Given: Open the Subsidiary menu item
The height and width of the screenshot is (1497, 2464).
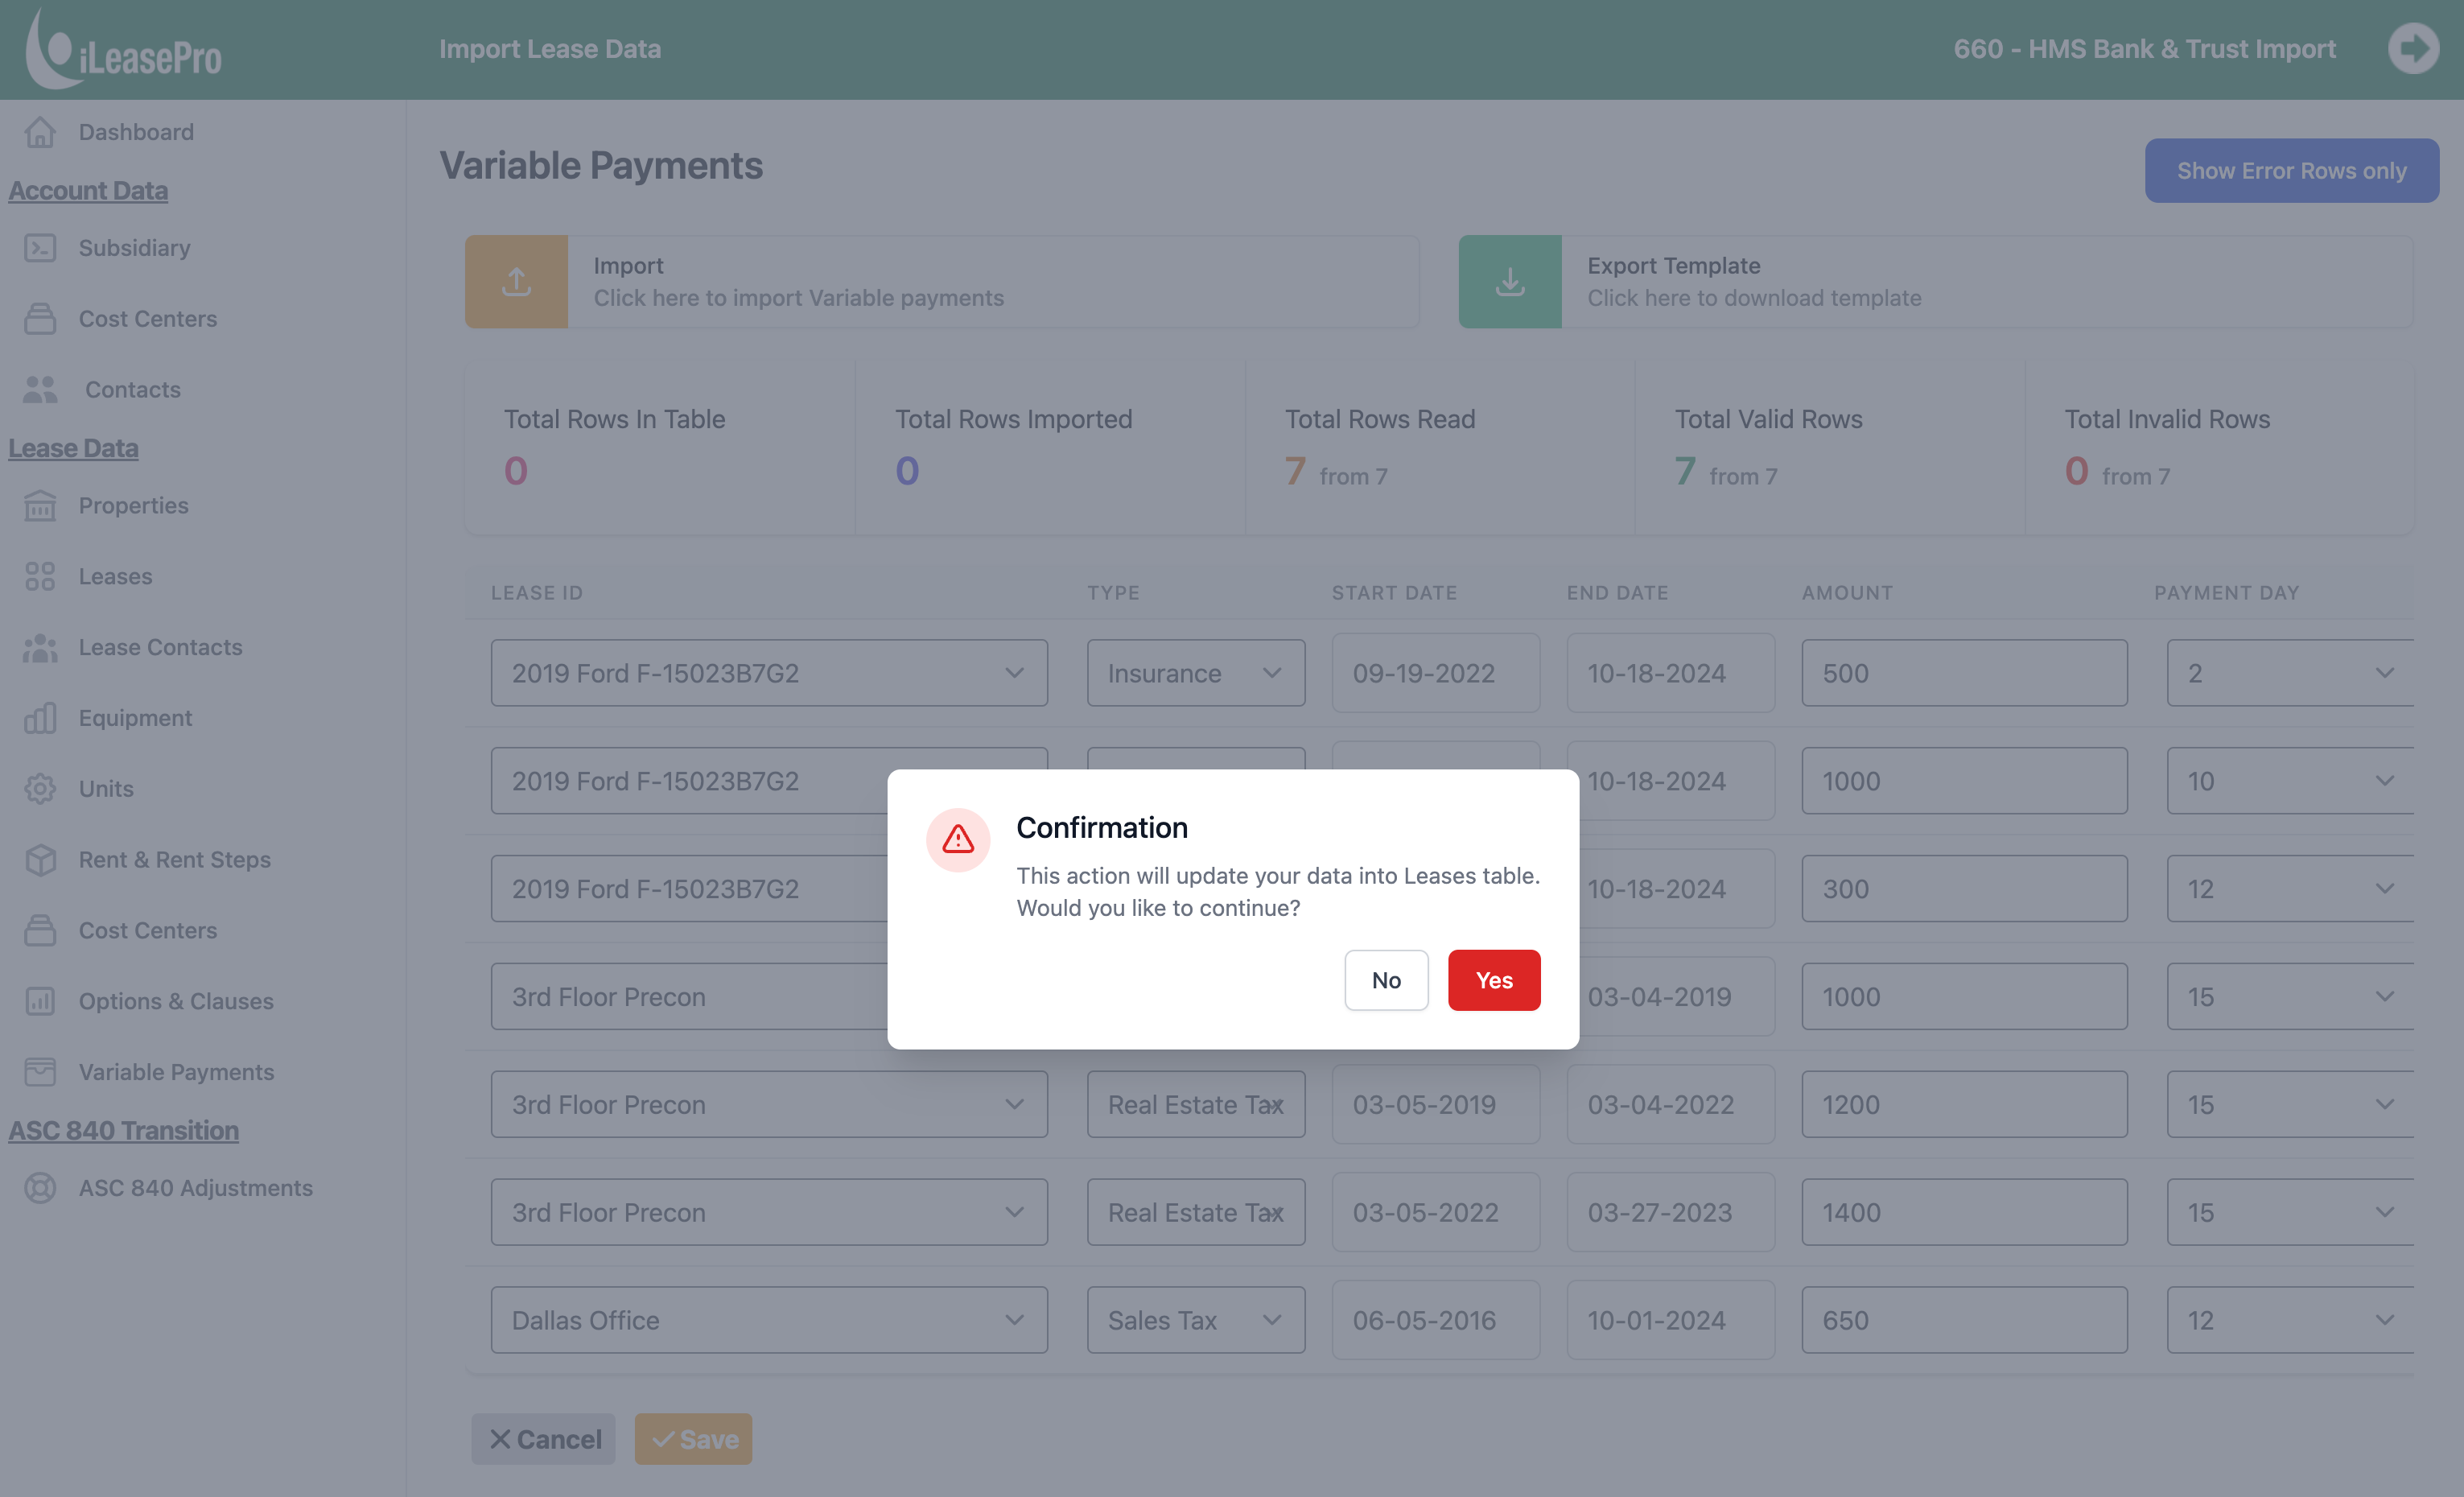Looking at the screenshot, I should click(x=134, y=248).
